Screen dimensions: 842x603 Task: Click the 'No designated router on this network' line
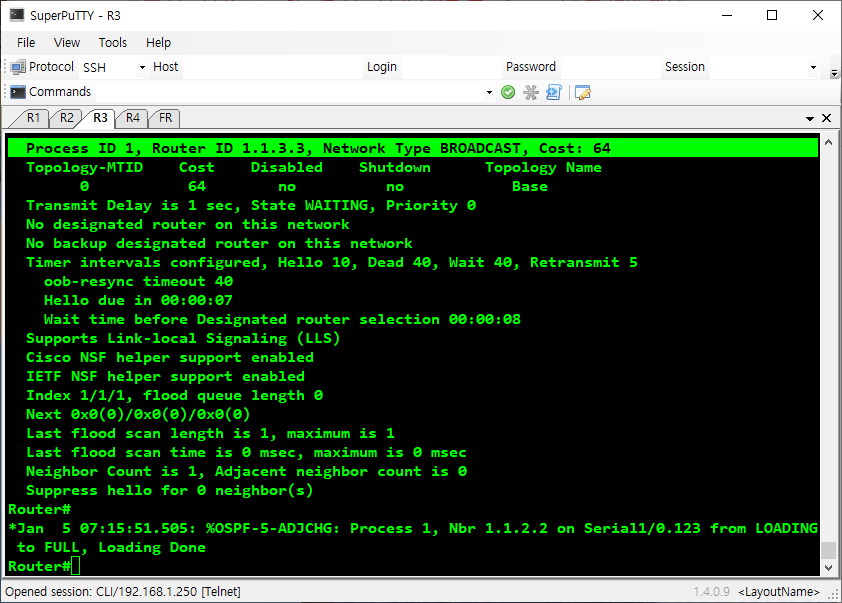coord(187,224)
